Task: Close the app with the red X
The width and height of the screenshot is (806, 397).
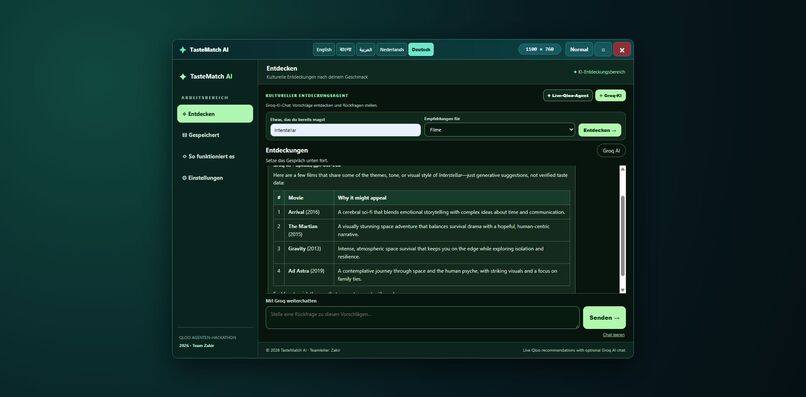Action: pos(622,49)
